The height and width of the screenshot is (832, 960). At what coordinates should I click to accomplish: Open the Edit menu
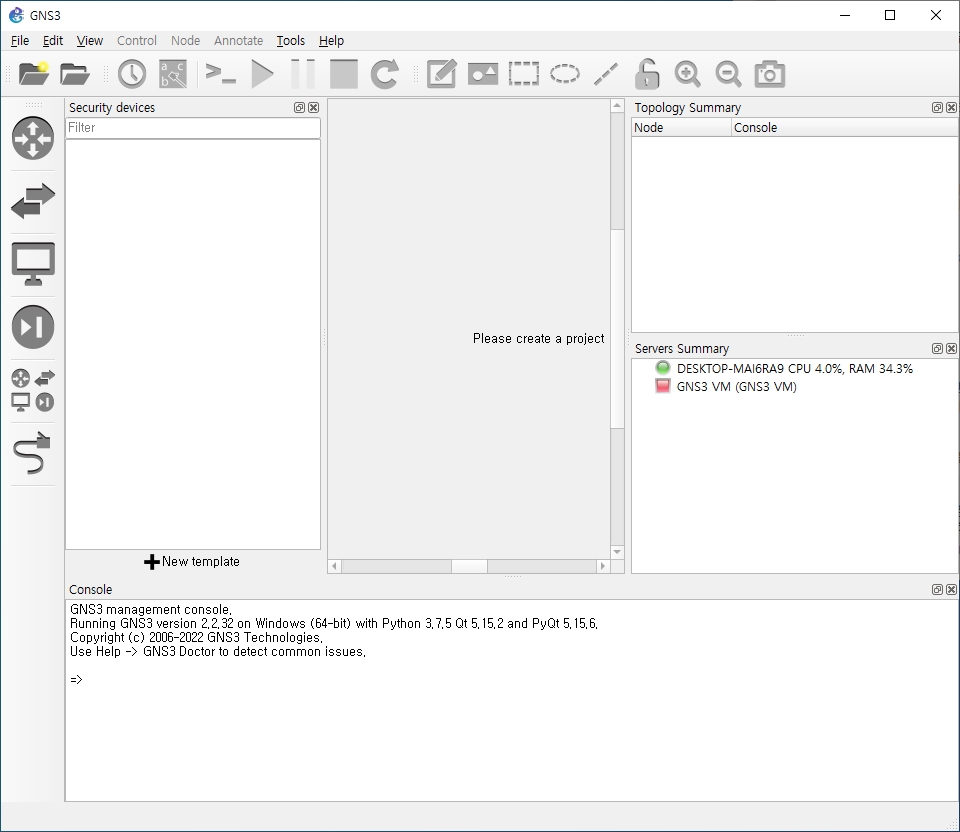tap(53, 40)
